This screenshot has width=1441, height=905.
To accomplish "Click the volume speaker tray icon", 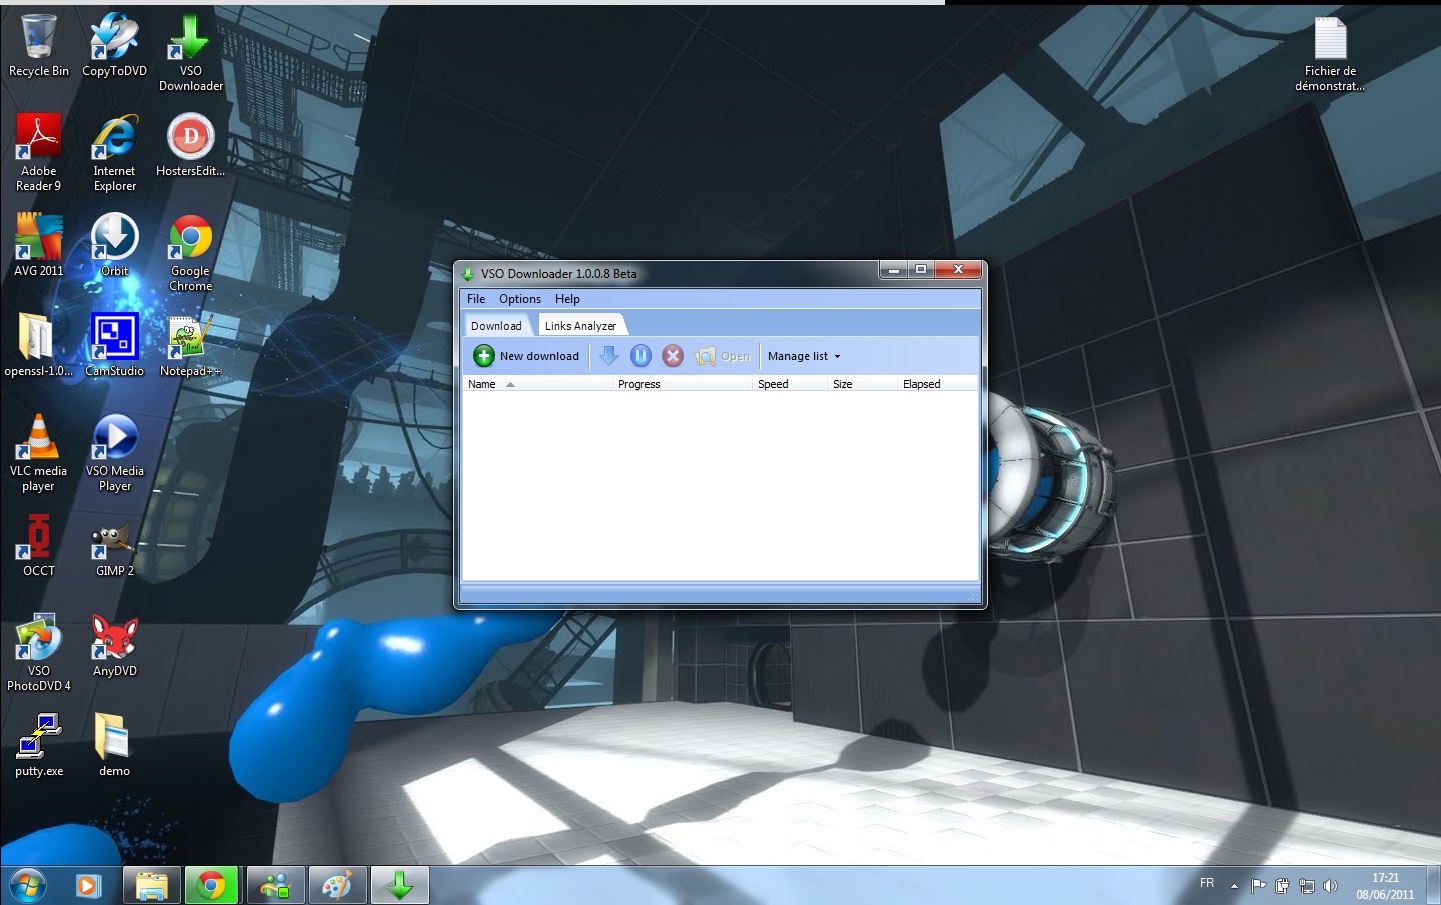I will click(1330, 886).
